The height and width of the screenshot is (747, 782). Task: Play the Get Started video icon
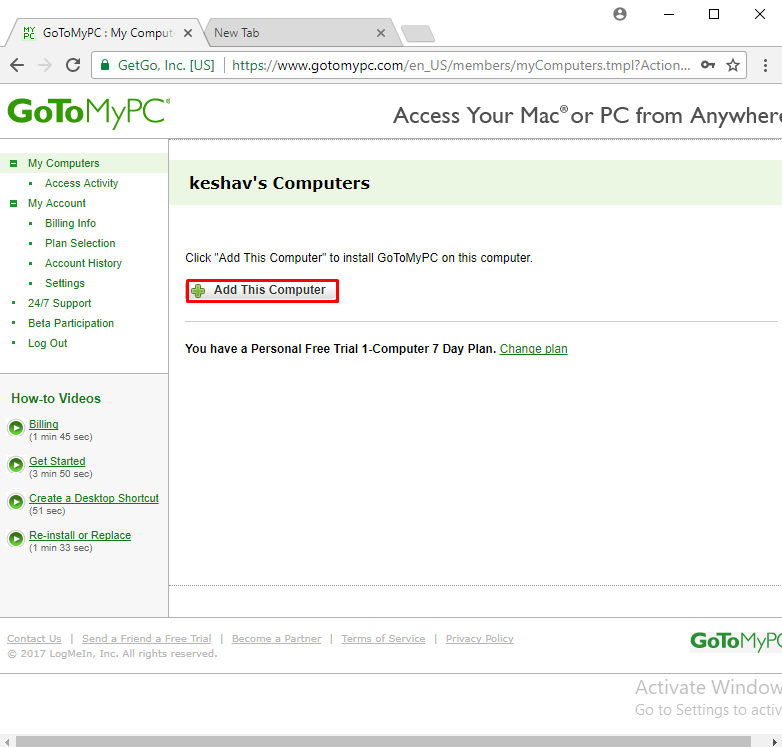(x=16, y=465)
